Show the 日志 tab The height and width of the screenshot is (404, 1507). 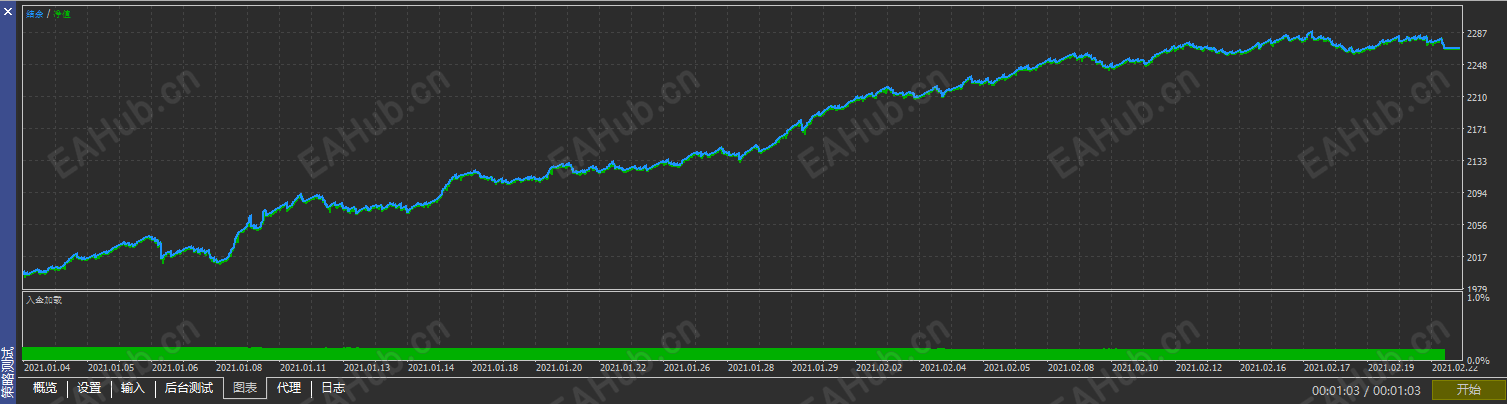[x=333, y=388]
